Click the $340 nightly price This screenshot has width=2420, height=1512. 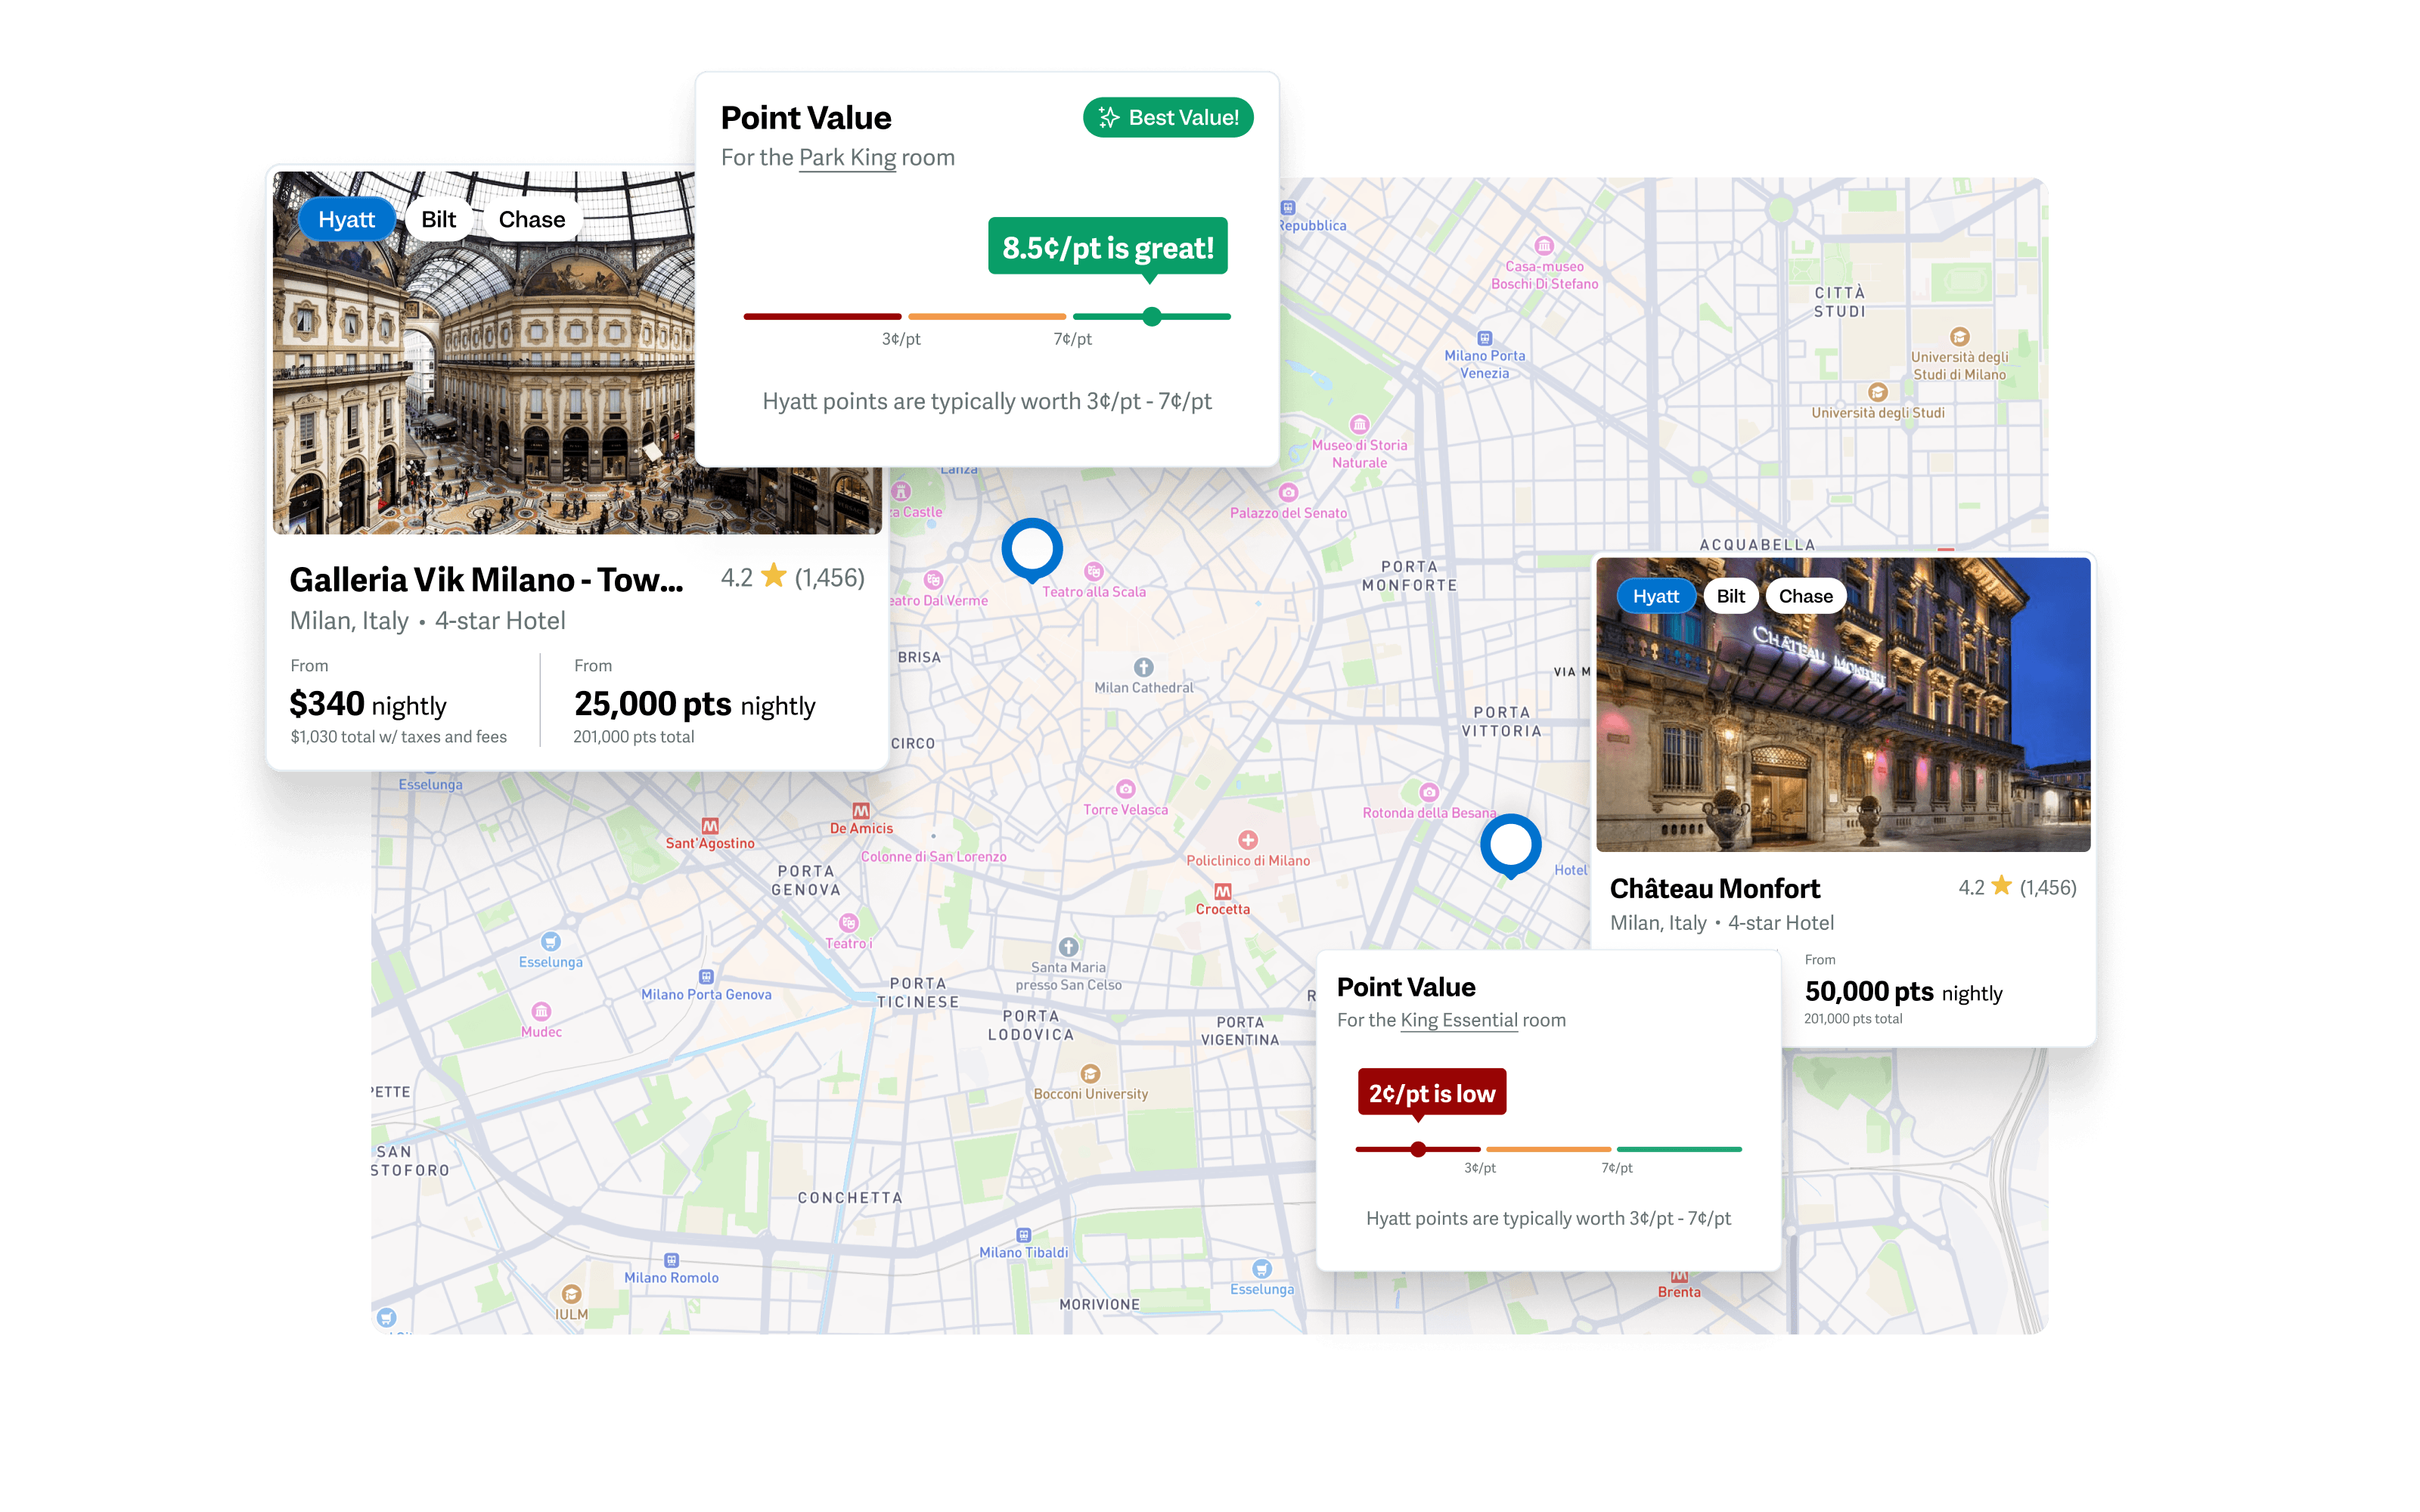pyautogui.click(x=367, y=704)
